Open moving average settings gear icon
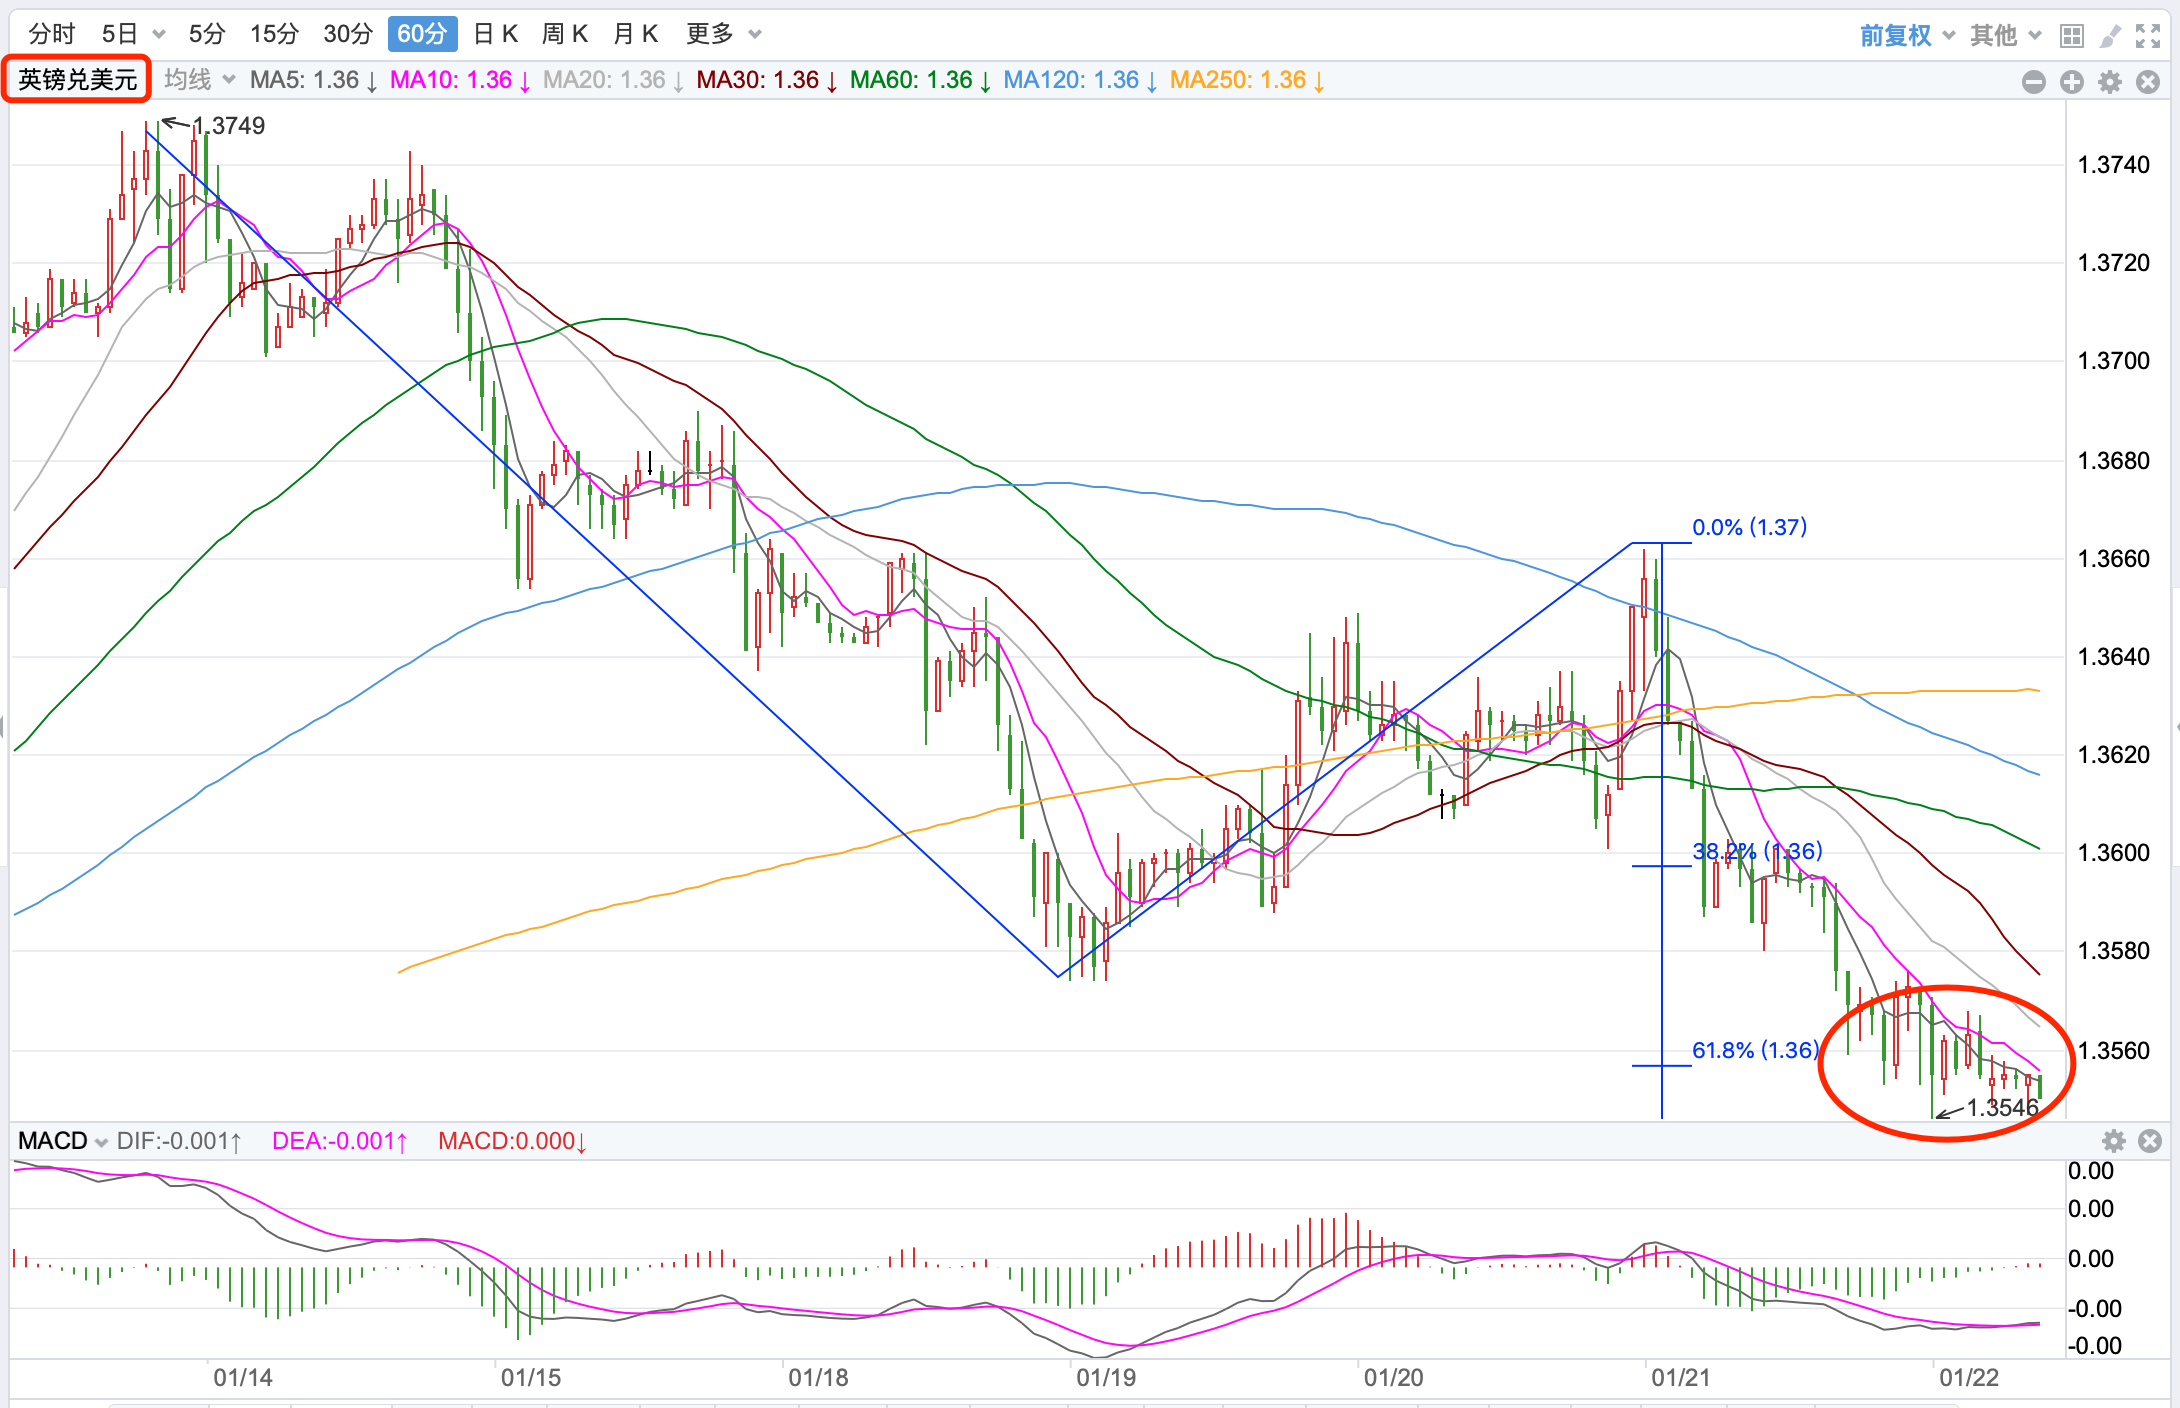The image size is (2180, 1408). [x=2110, y=82]
